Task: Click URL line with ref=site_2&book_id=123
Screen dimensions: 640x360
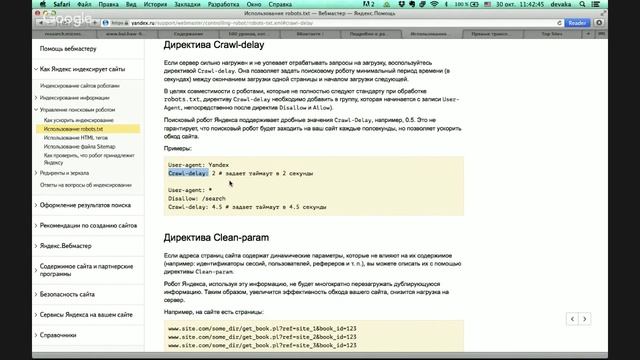Action: (x=262, y=337)
